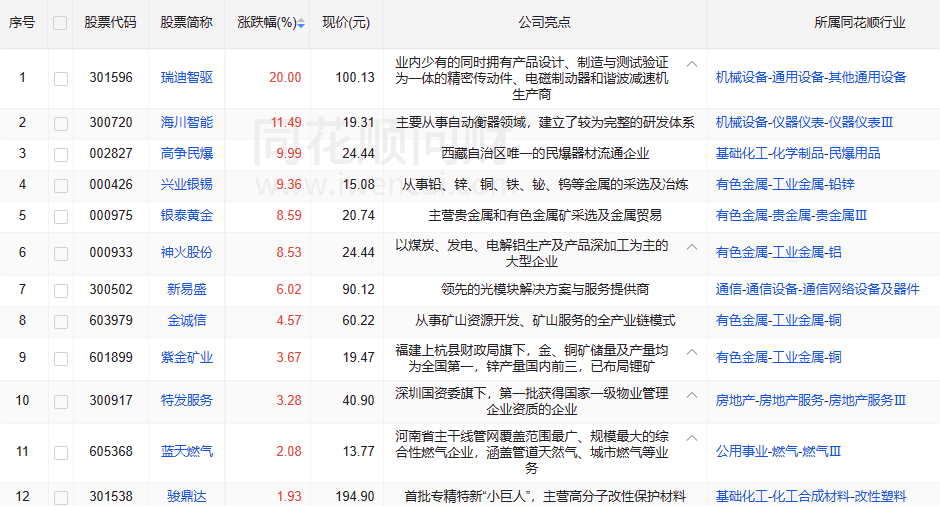Open 紫金矿业 stock link
The image size is (940, 506).
[186, 357]
